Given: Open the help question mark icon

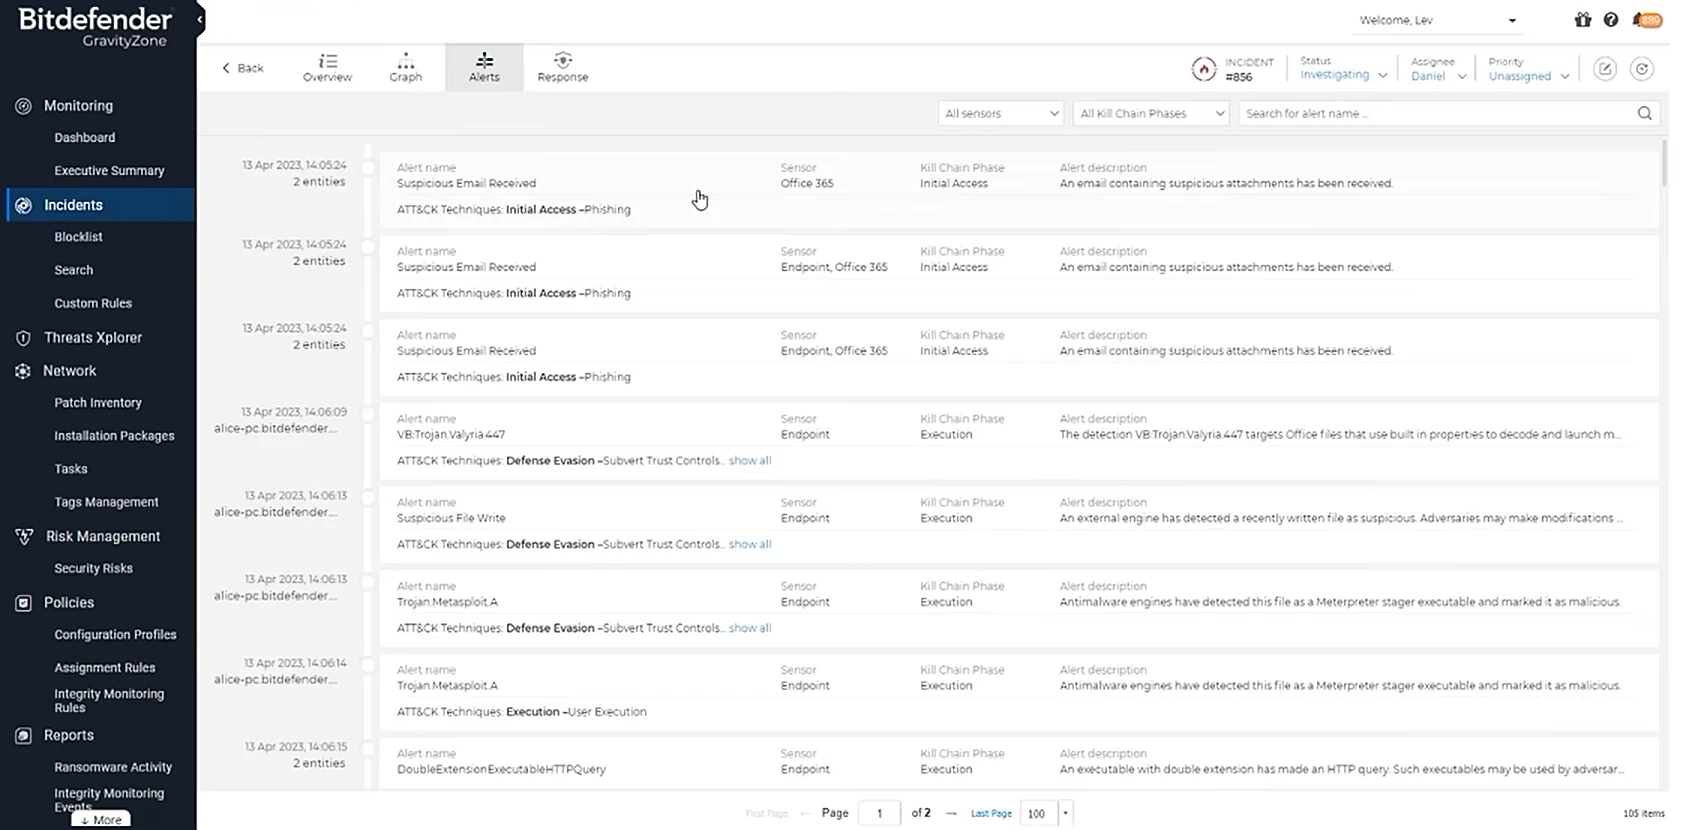Looking at the screenshot, I should [1610, 20].
